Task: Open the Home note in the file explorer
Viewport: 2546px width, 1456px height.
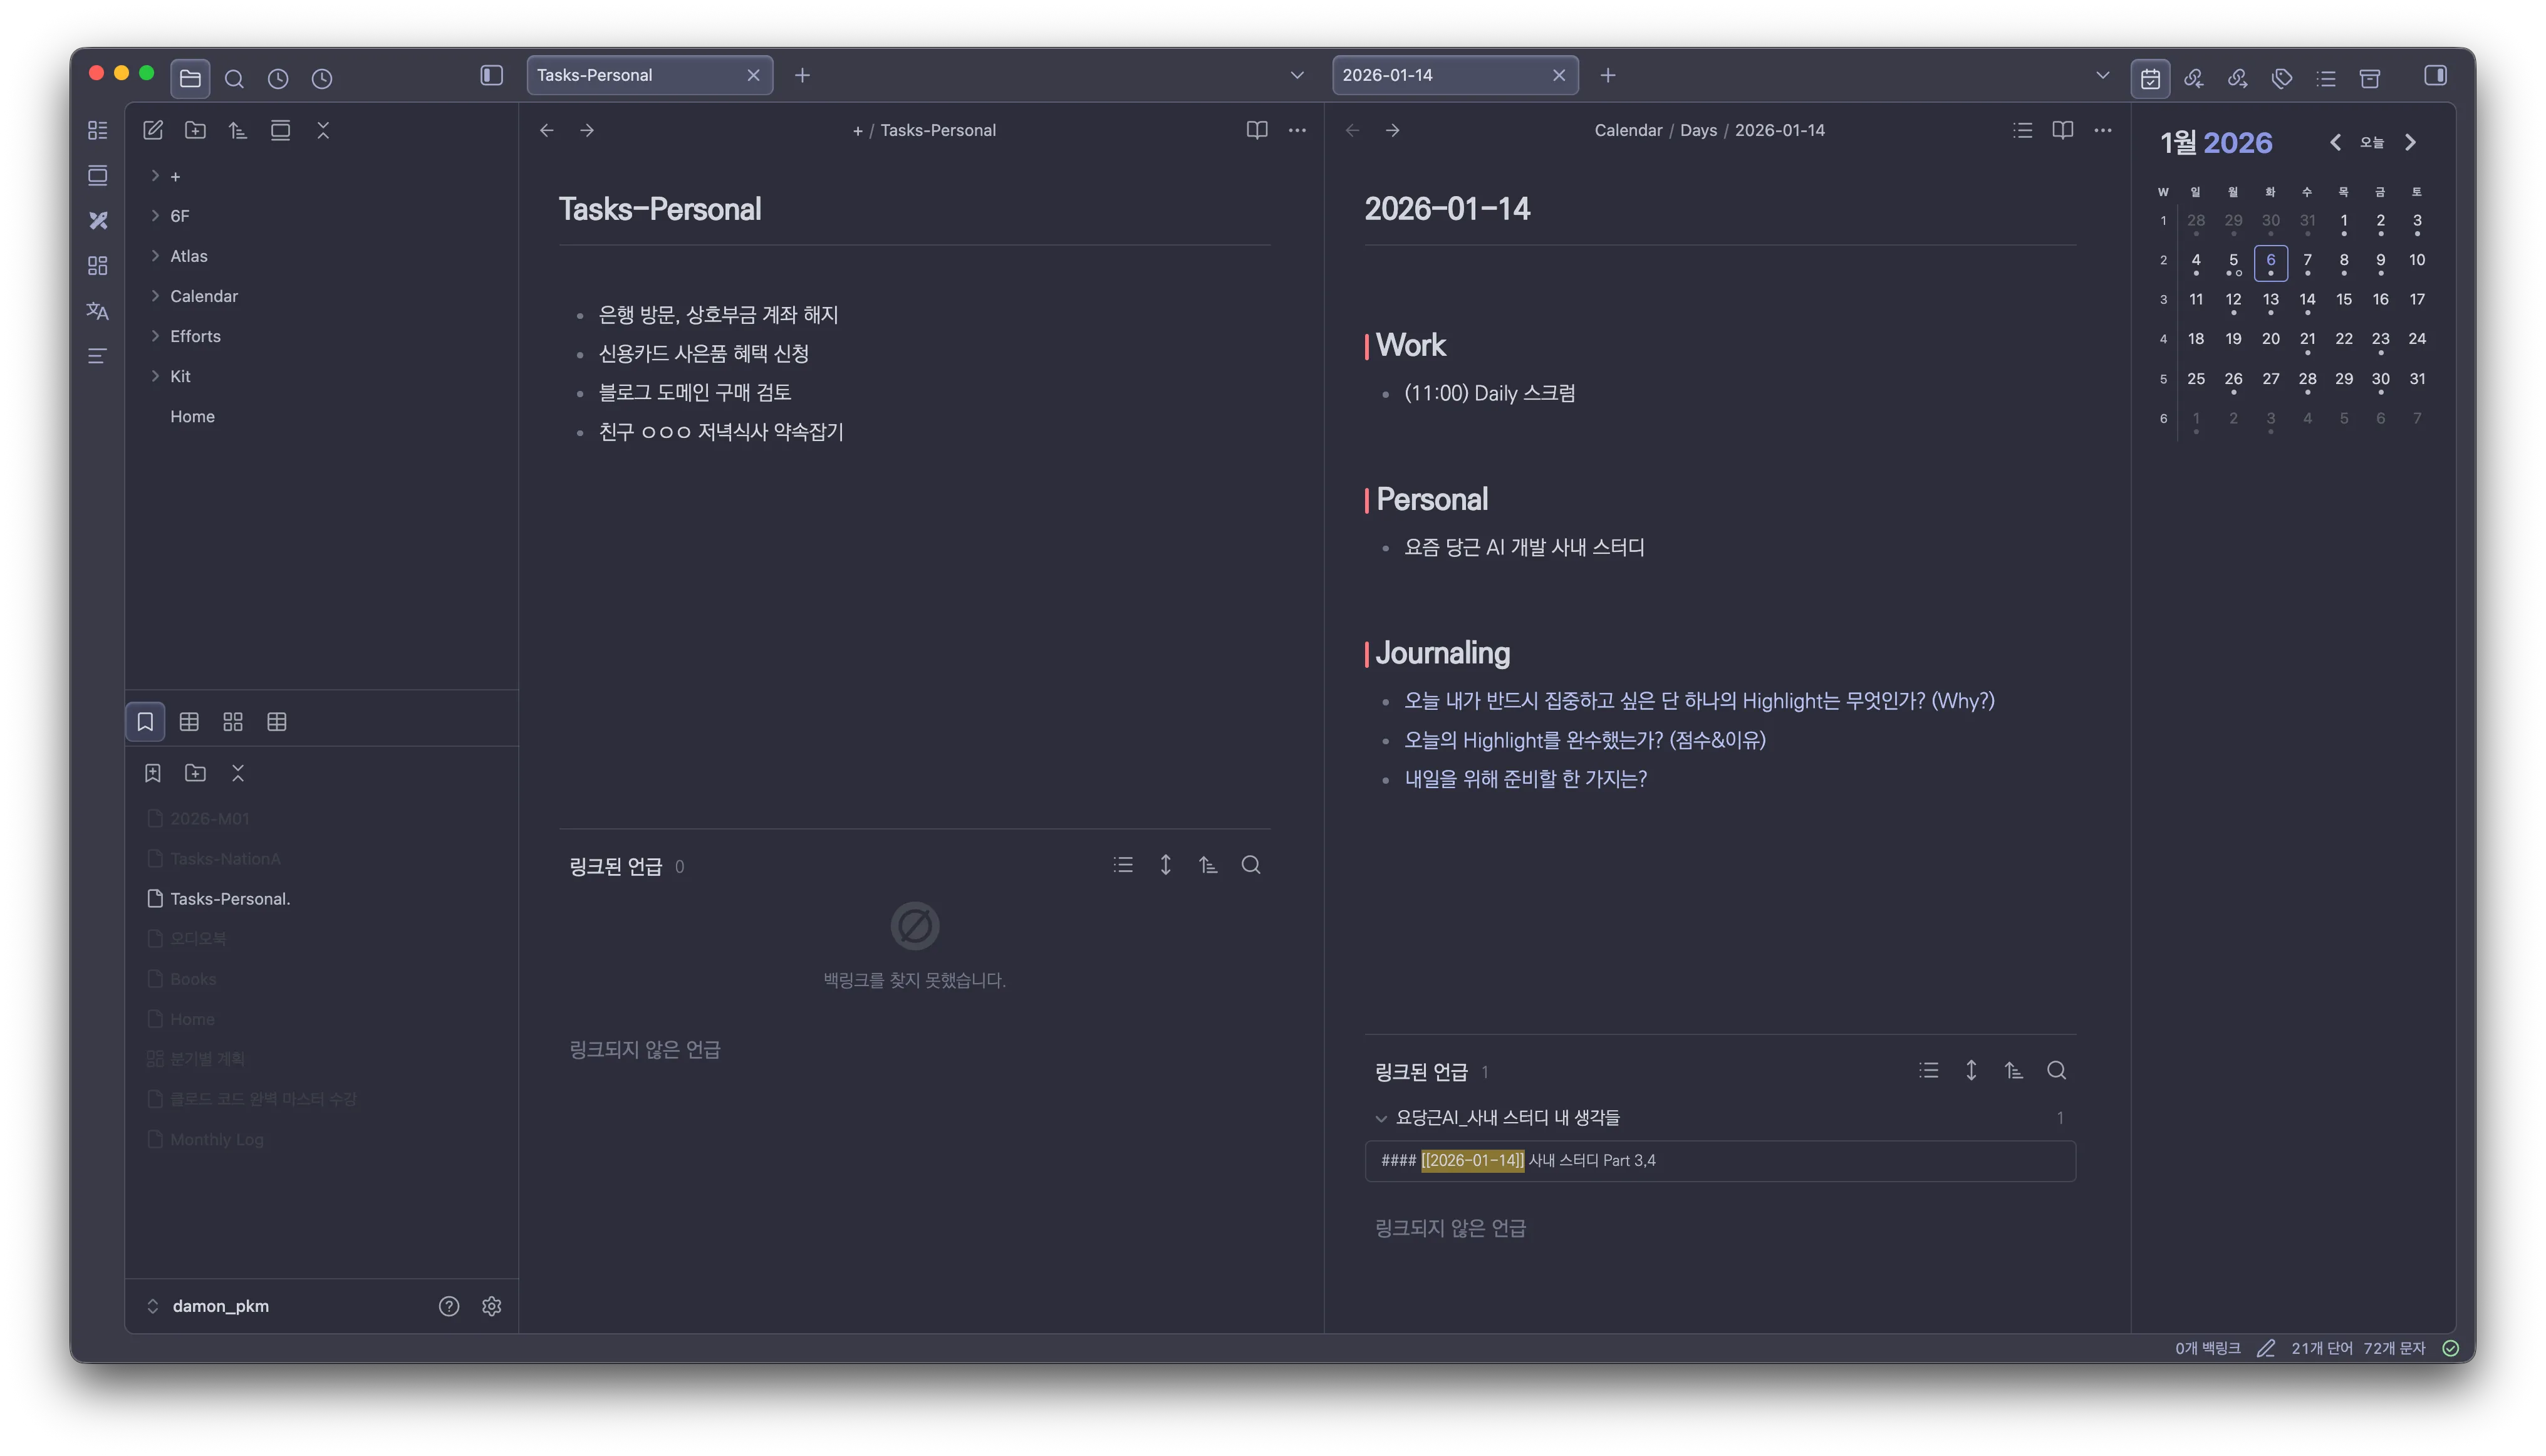Action: 192,416
